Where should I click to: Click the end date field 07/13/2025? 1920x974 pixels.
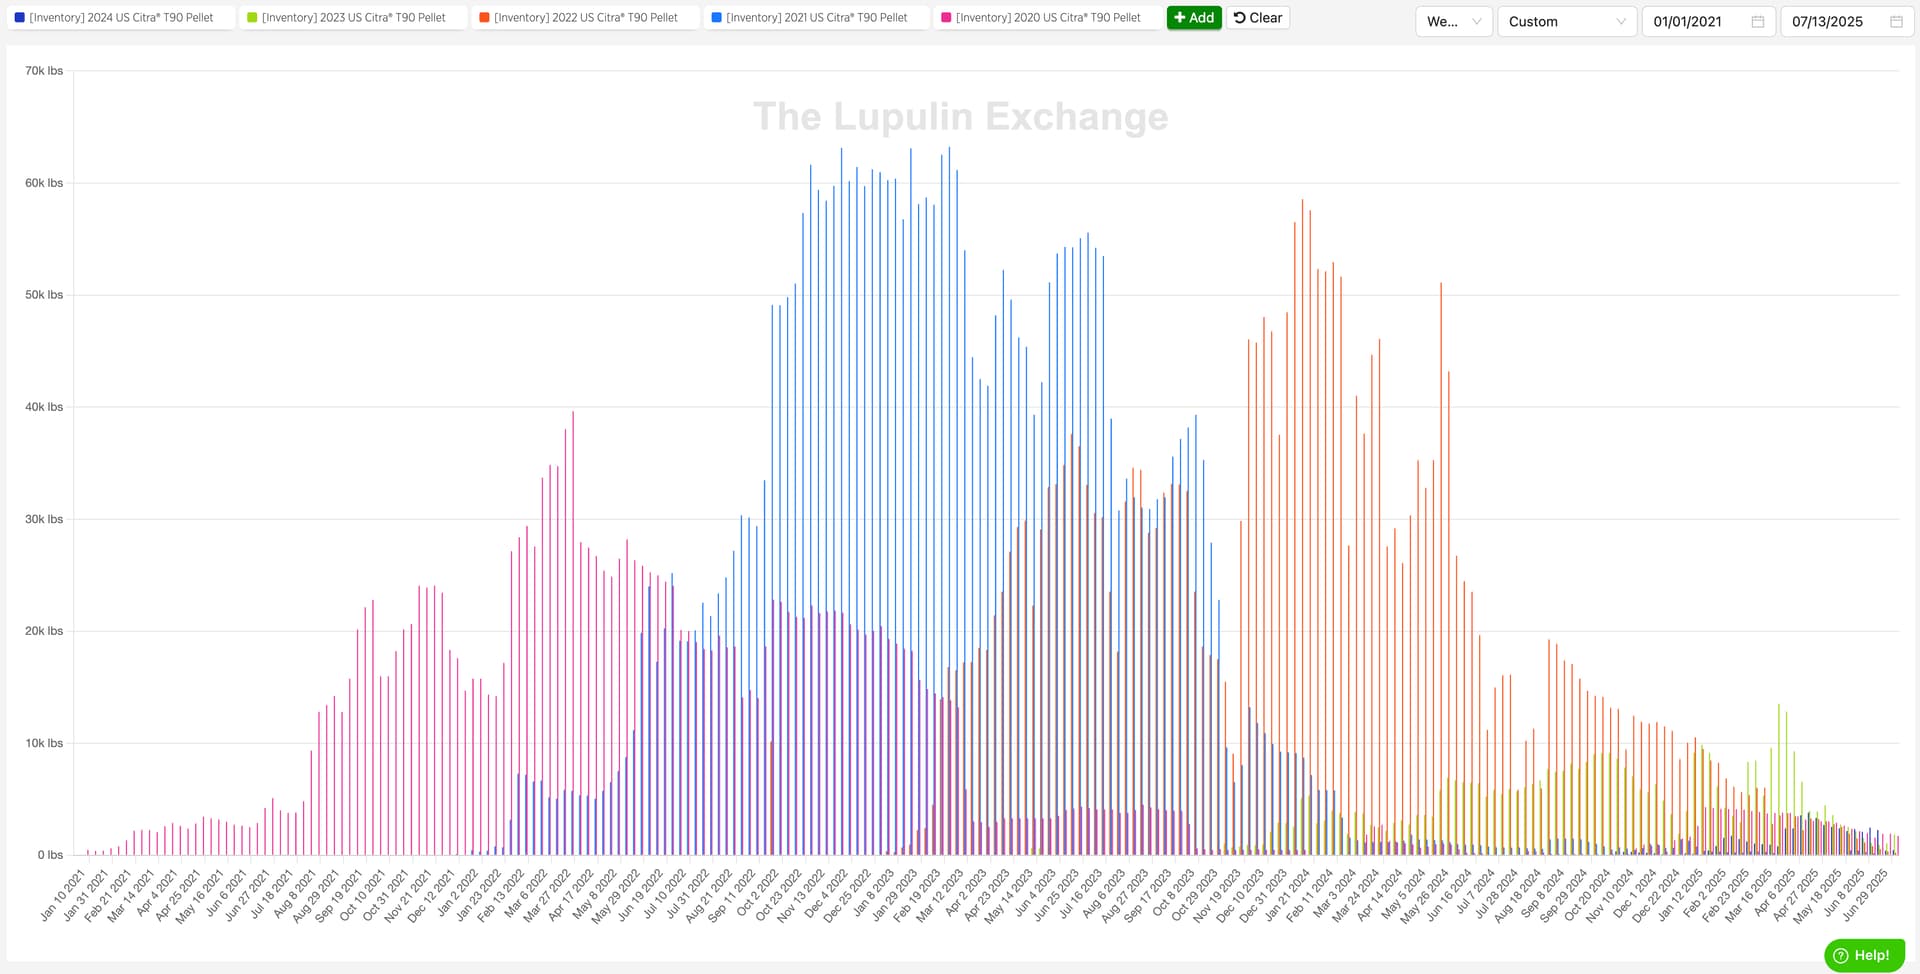(x=1847, y=21)
